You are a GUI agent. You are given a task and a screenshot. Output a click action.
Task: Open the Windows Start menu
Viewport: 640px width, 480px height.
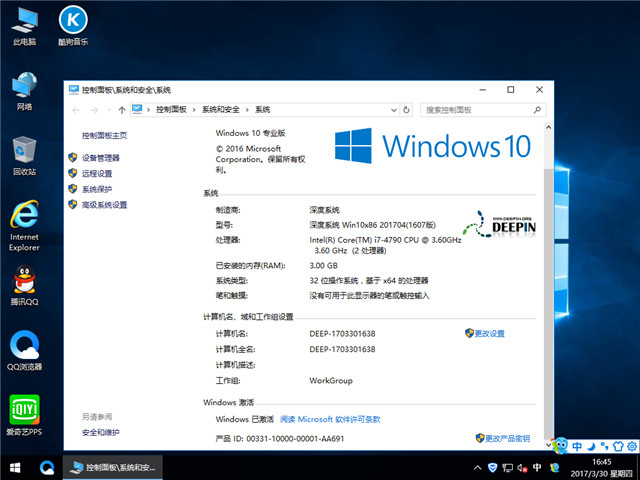click(15, 468)
